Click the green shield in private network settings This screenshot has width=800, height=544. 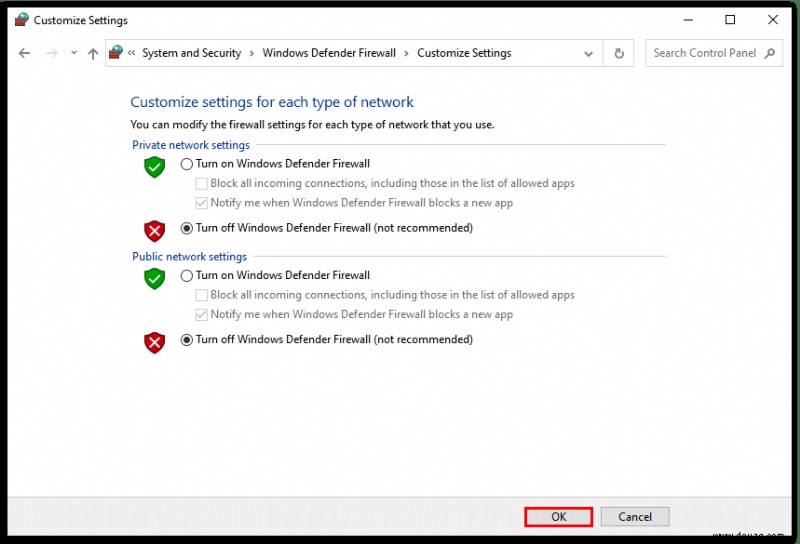[x=154, y=167]
